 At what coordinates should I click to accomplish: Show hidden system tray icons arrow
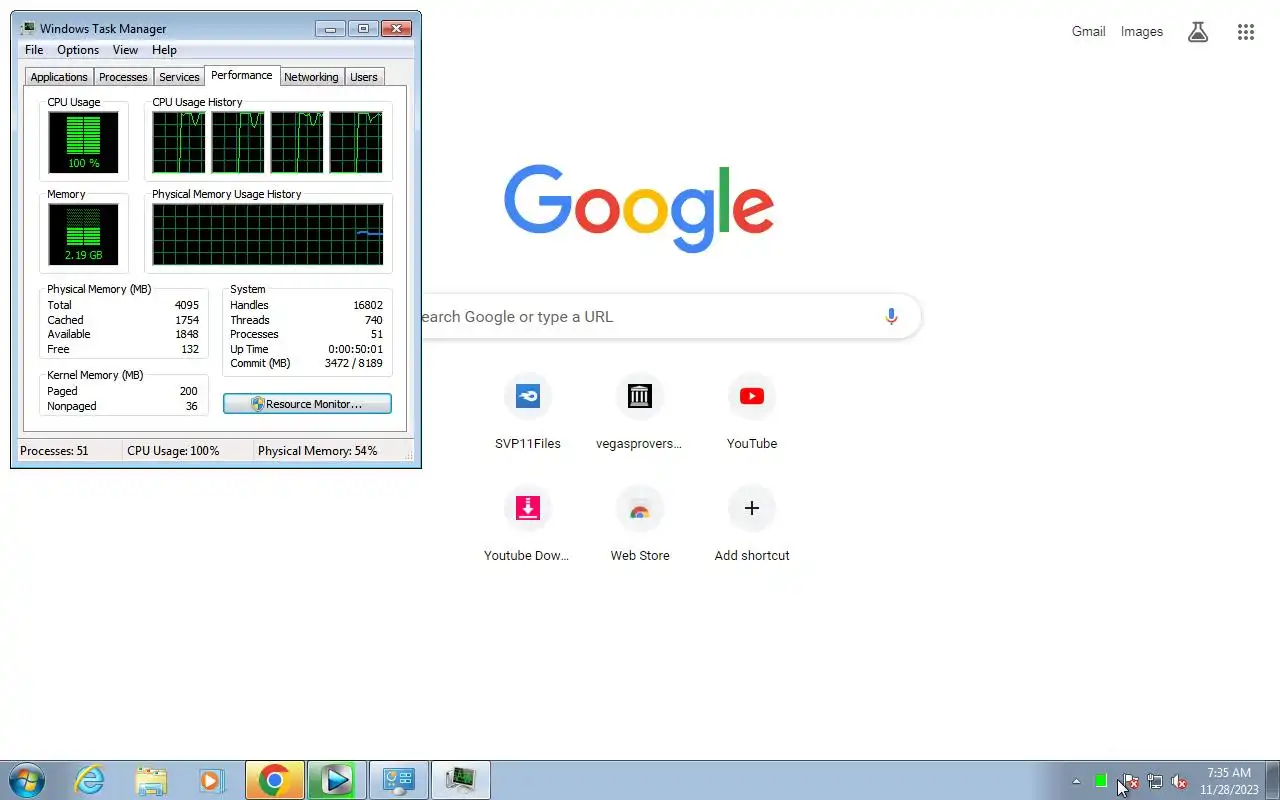coord(1076,781)
